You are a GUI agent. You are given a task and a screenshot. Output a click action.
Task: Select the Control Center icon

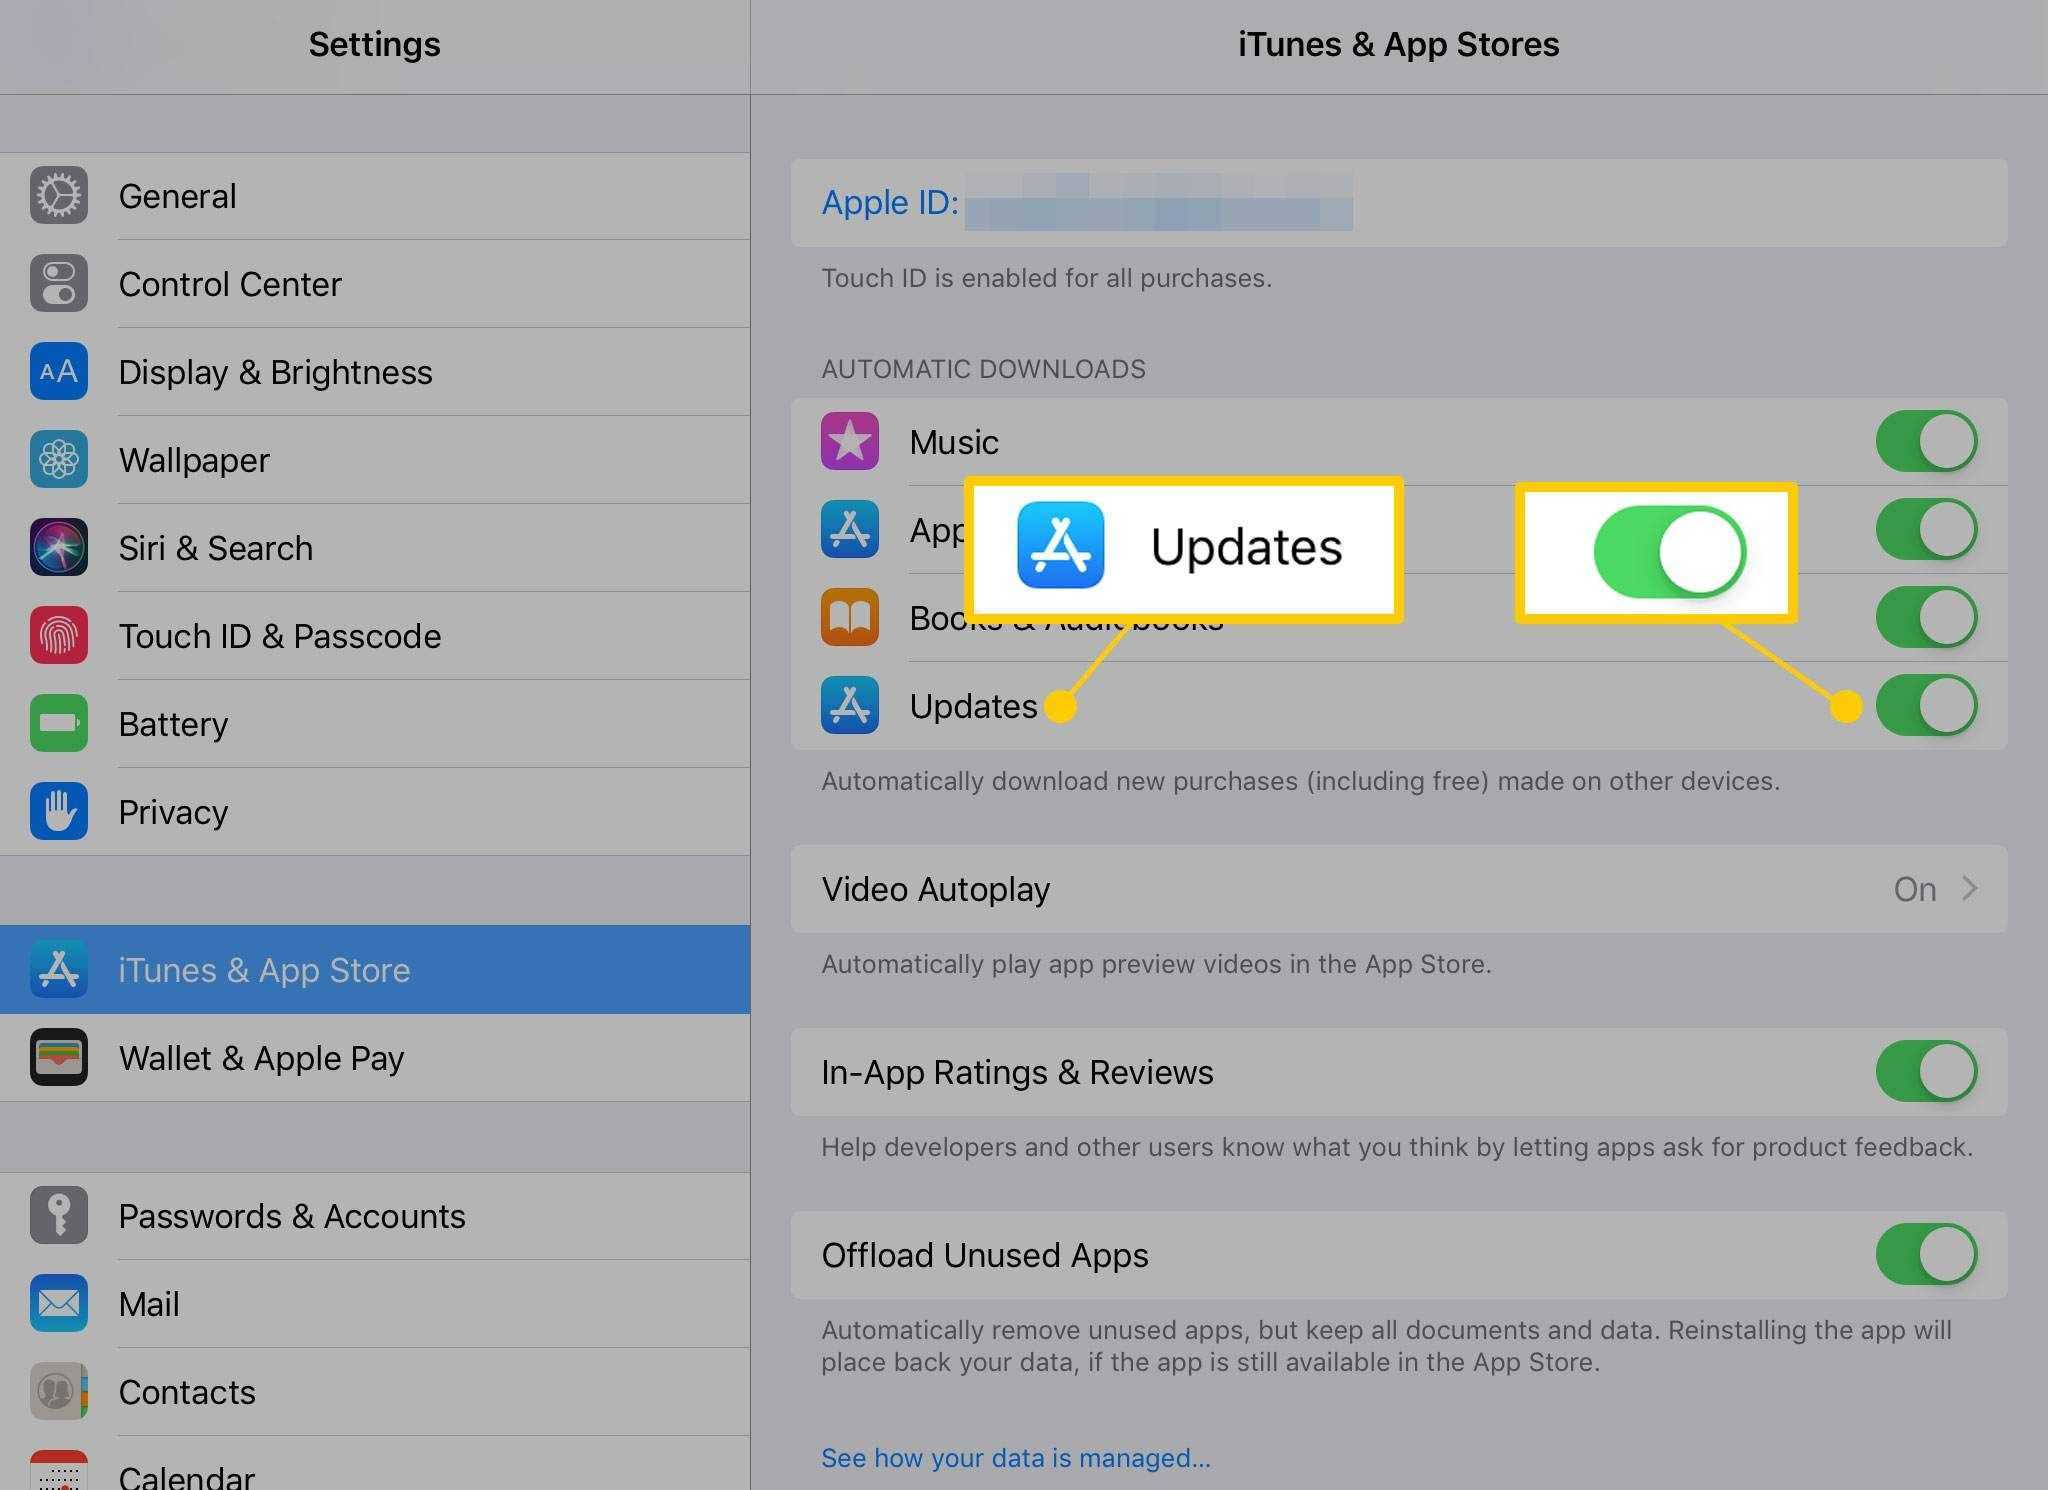point(57,283)
